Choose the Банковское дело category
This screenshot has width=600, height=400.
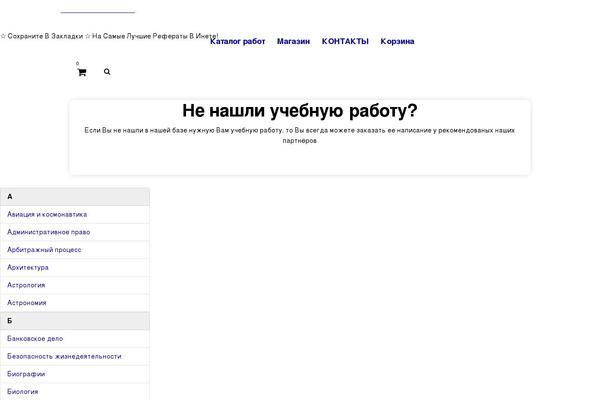[x=35, y=338]
